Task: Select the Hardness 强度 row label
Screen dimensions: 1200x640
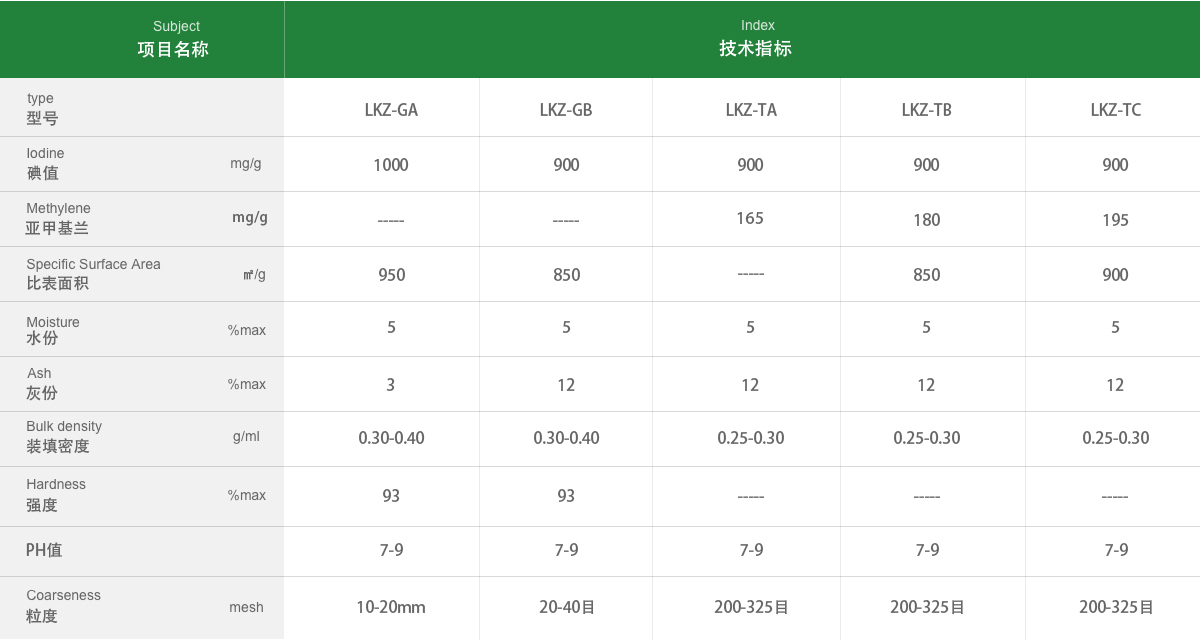Action: click(x=56, y=495)
